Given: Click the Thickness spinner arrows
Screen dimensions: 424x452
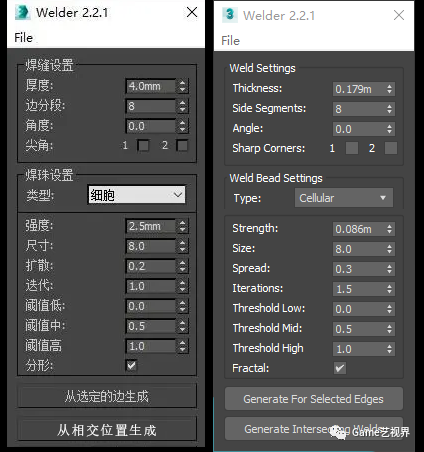Looking at the screenshot, I should coord(389,89).
